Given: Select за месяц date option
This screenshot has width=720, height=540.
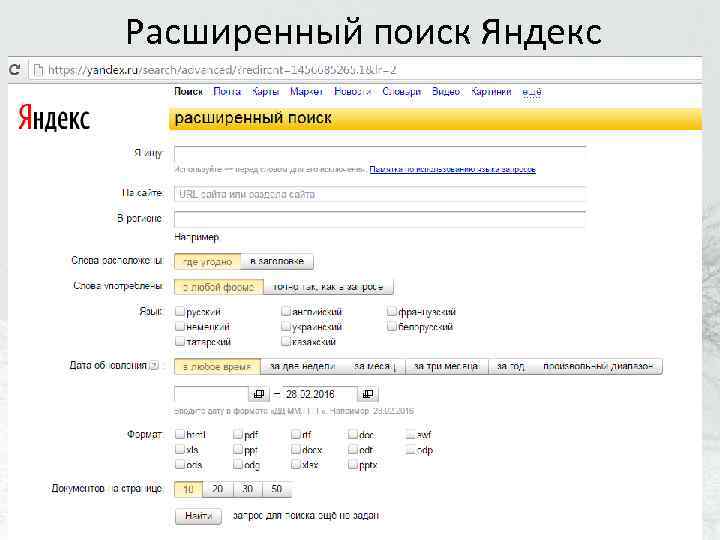Looking at the screenshot, I should click(x=375, y=366).
